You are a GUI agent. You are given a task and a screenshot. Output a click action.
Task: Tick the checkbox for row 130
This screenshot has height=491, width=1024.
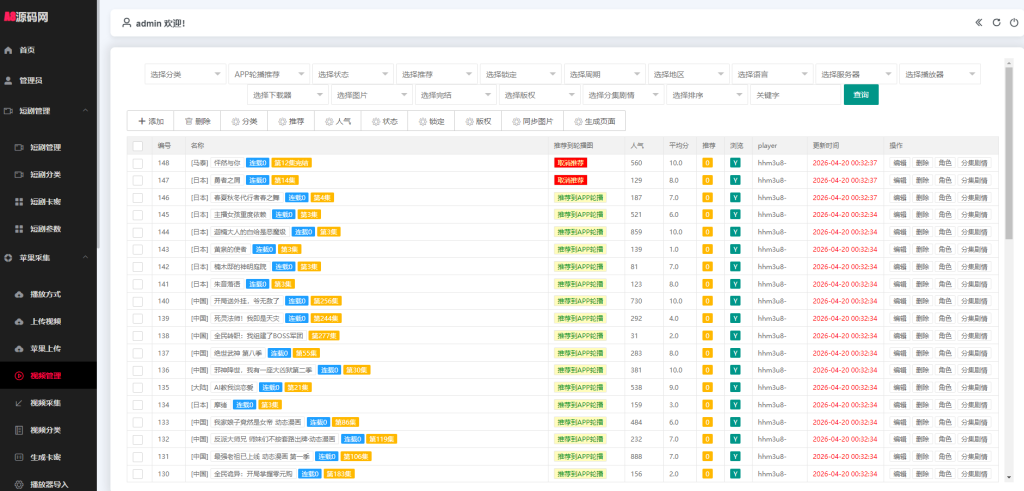[x=138, y=473]
